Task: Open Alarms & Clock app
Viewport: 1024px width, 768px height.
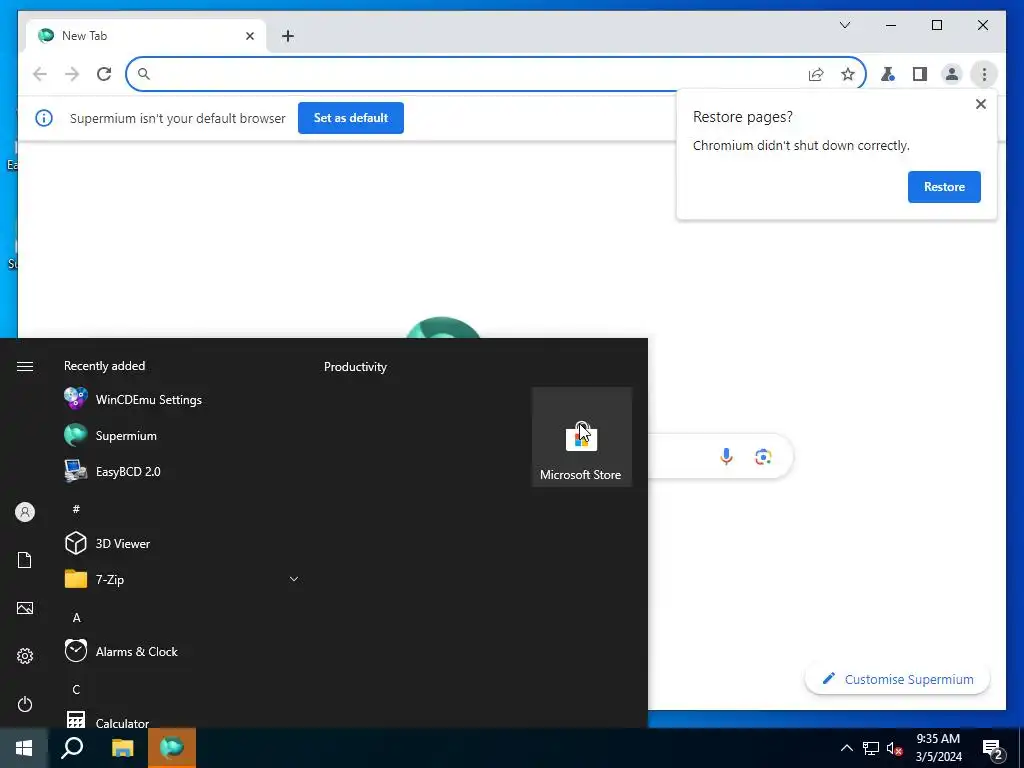Action: [x=182, y=651]
